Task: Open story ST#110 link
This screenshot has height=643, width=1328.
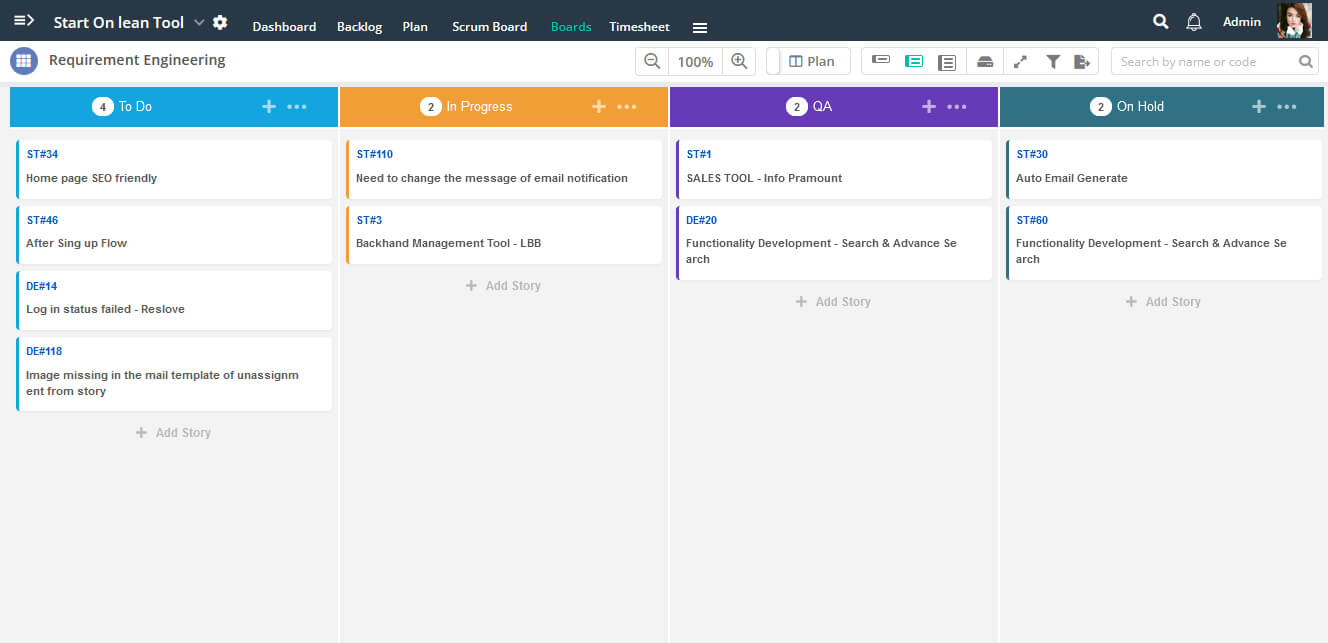Action: pos(375,154)
